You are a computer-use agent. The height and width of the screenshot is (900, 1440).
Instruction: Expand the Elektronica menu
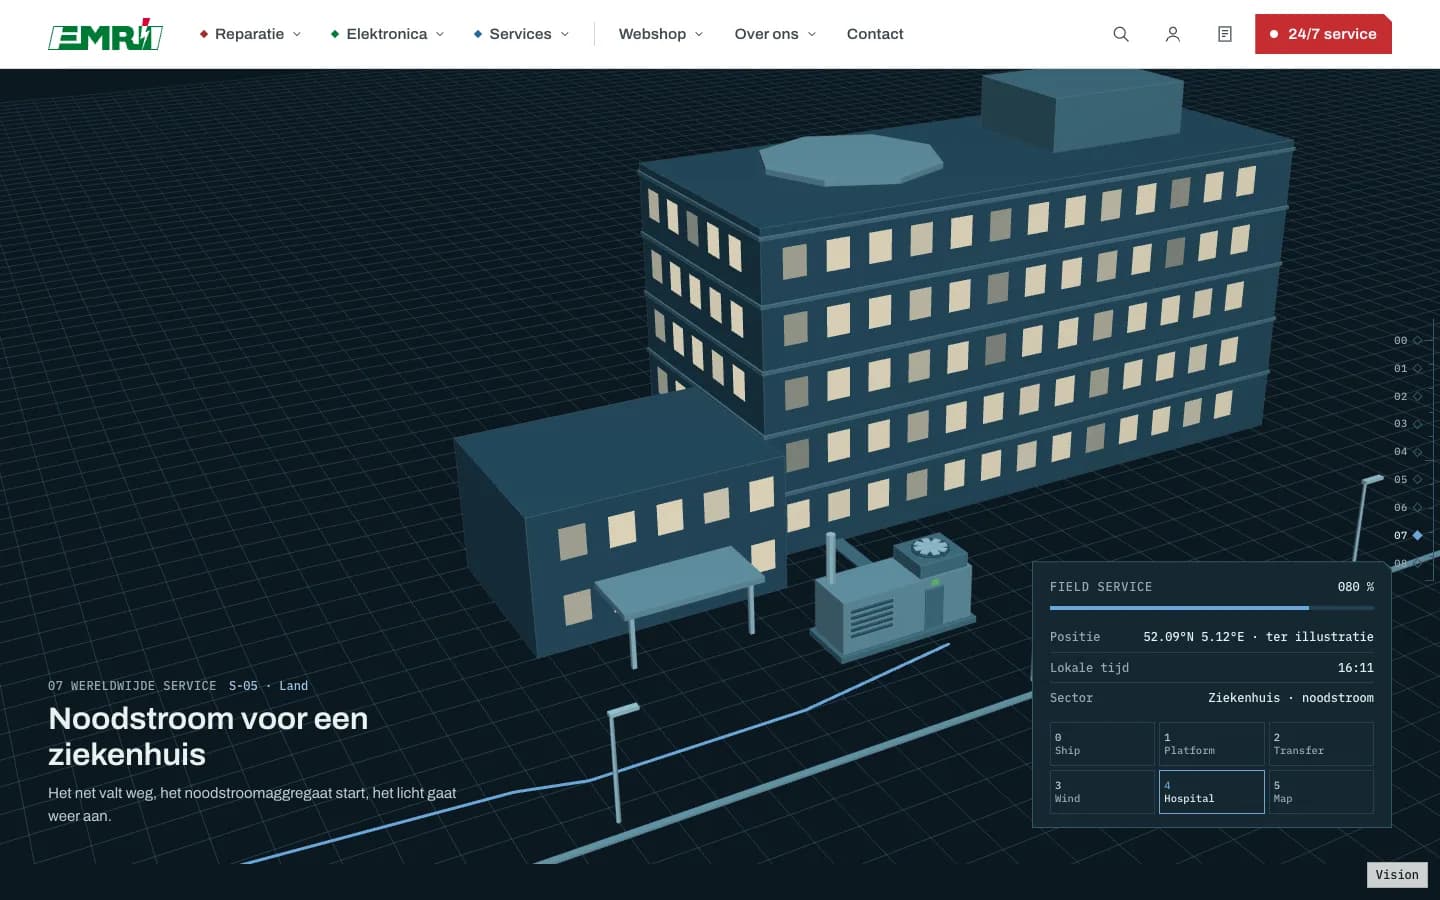point(387,34)
